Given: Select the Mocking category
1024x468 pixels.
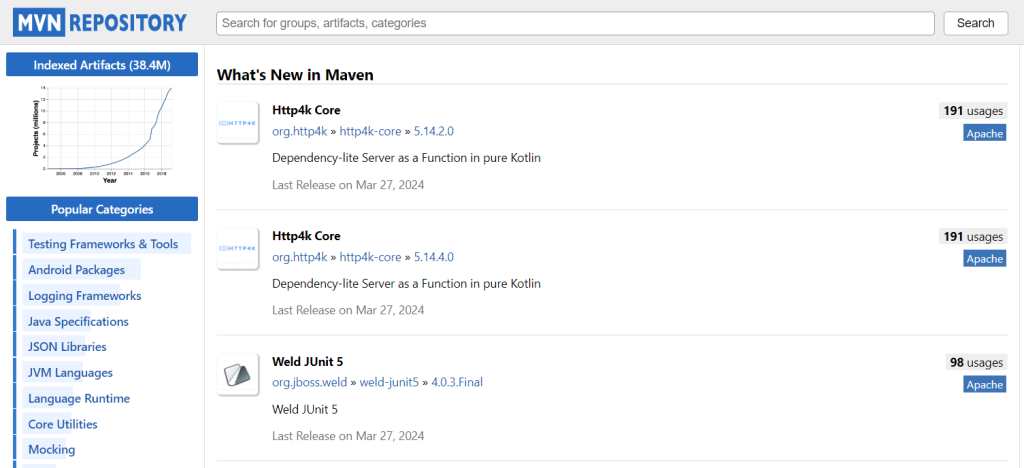Looking at the screenshot, I should [x=52, y=450].
